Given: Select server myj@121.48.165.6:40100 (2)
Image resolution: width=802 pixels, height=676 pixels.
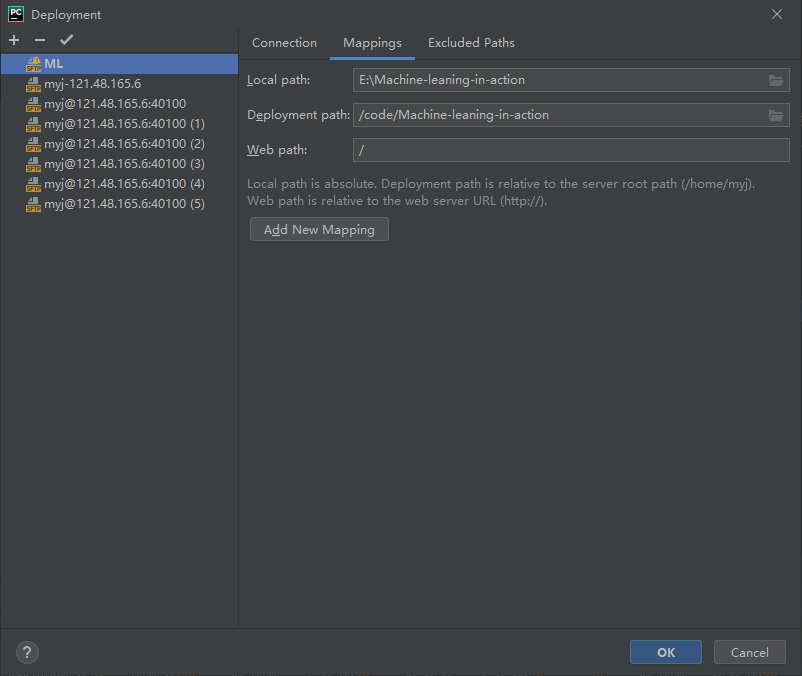Looking at the screenshot, I should point(120,144).
